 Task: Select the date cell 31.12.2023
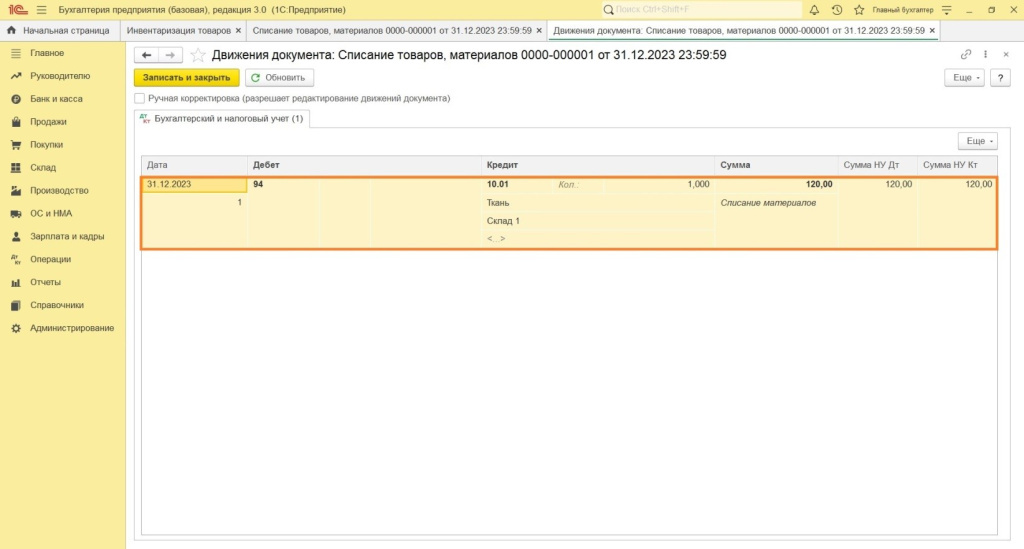click(195, 185)
